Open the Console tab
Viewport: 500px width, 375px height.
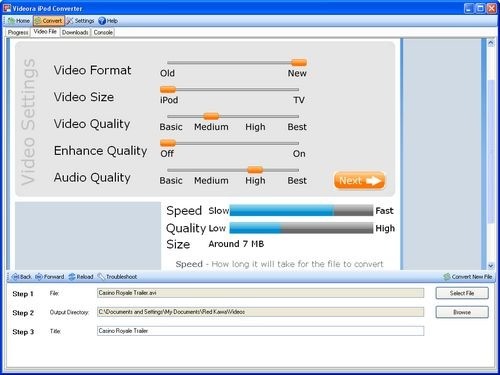coord(103,32)
